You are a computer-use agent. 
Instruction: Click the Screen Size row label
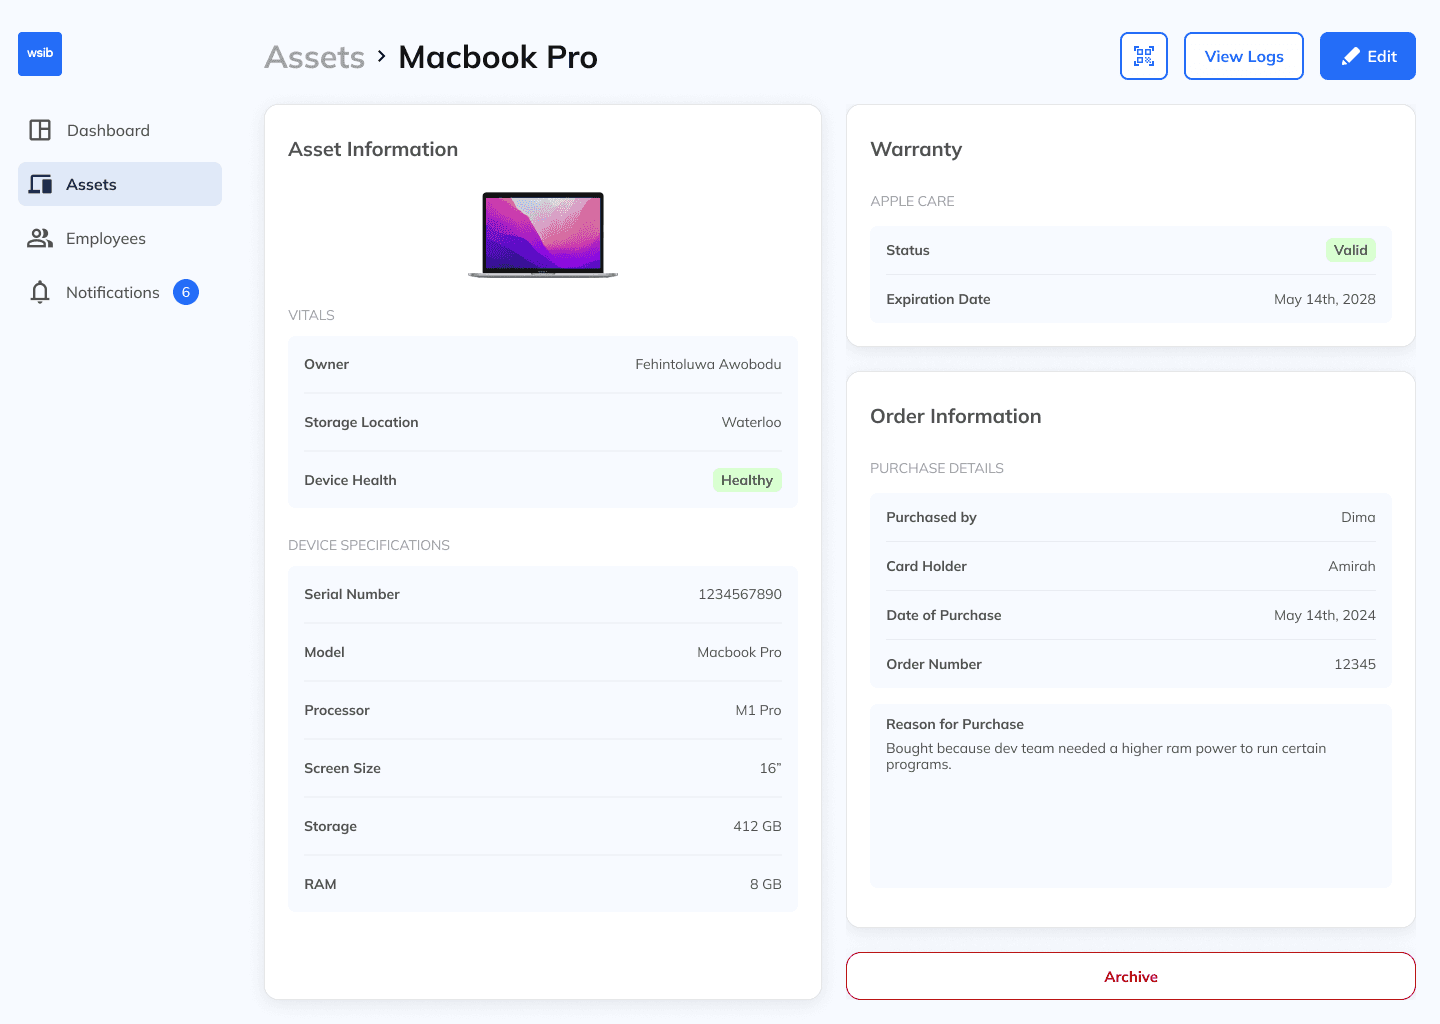pyautogui.click(x=342, y=768)
